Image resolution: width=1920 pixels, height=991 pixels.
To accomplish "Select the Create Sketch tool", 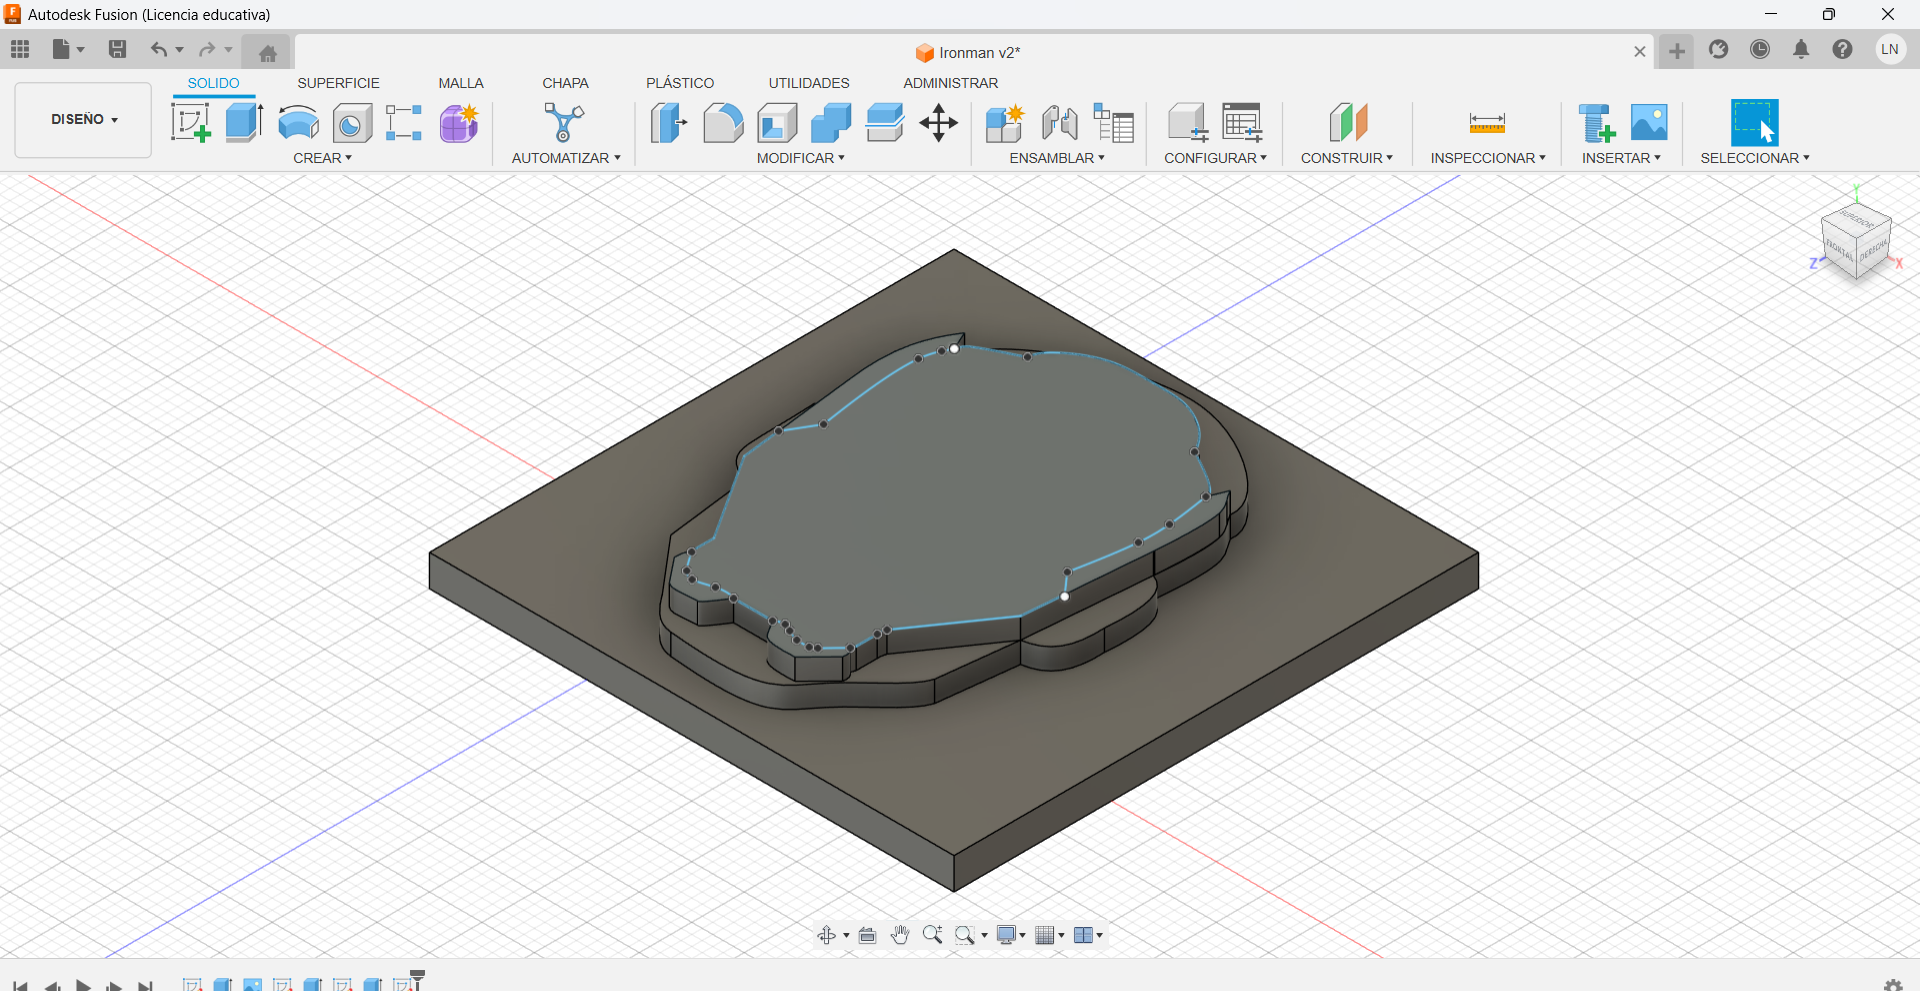I will 190,123.
